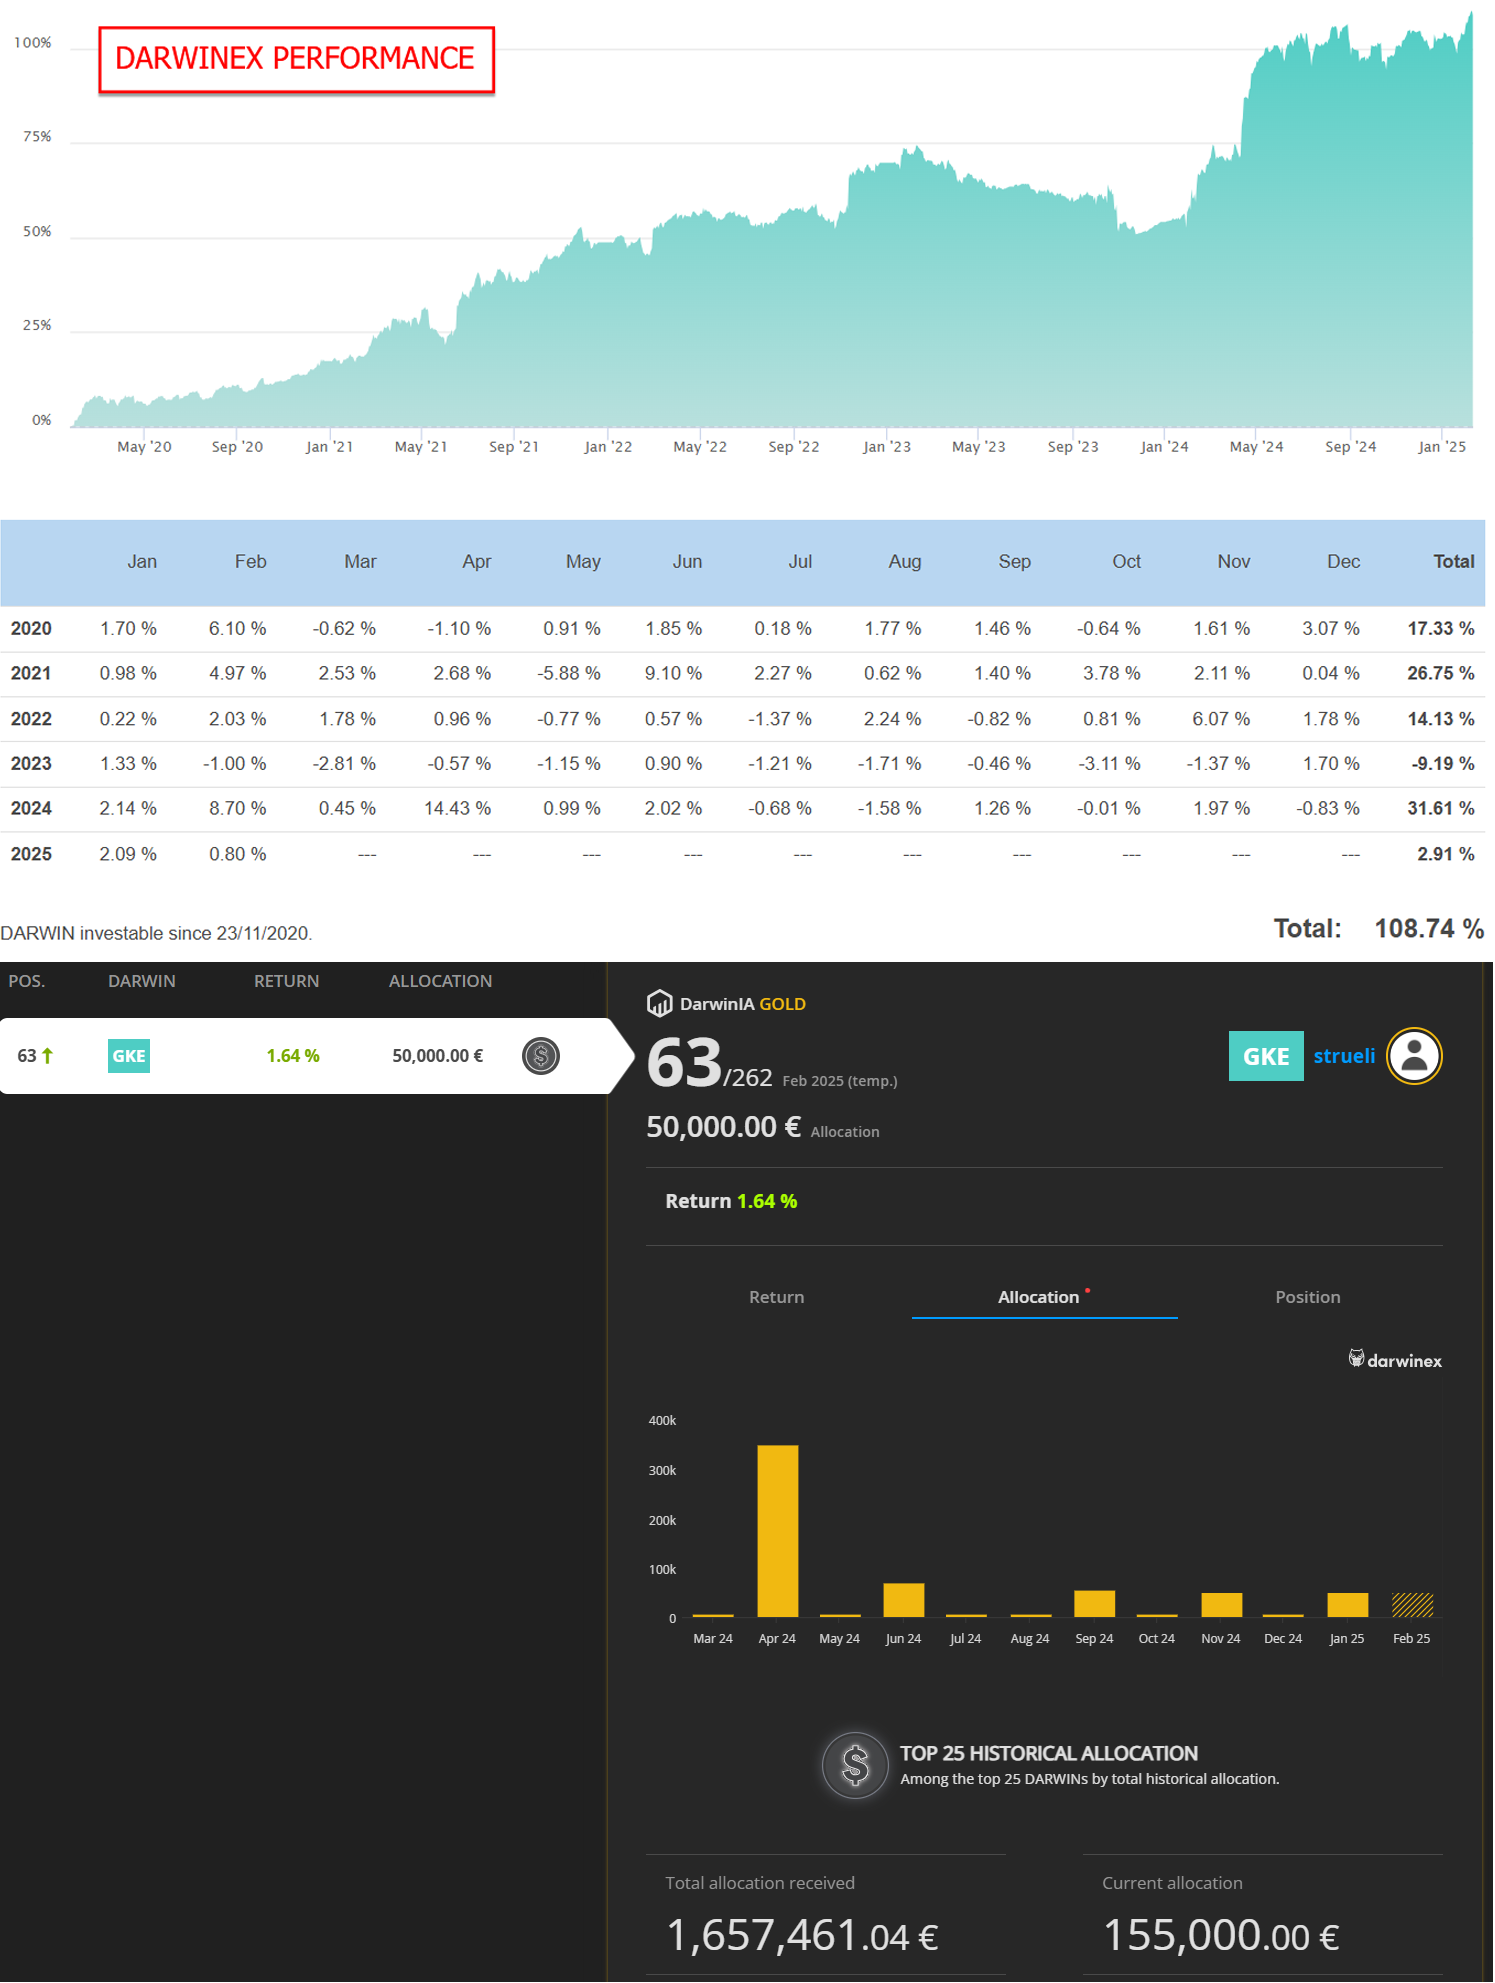
Task: Click the "155,000.00 €" current allocation value
Action: coord(1221,1935)
